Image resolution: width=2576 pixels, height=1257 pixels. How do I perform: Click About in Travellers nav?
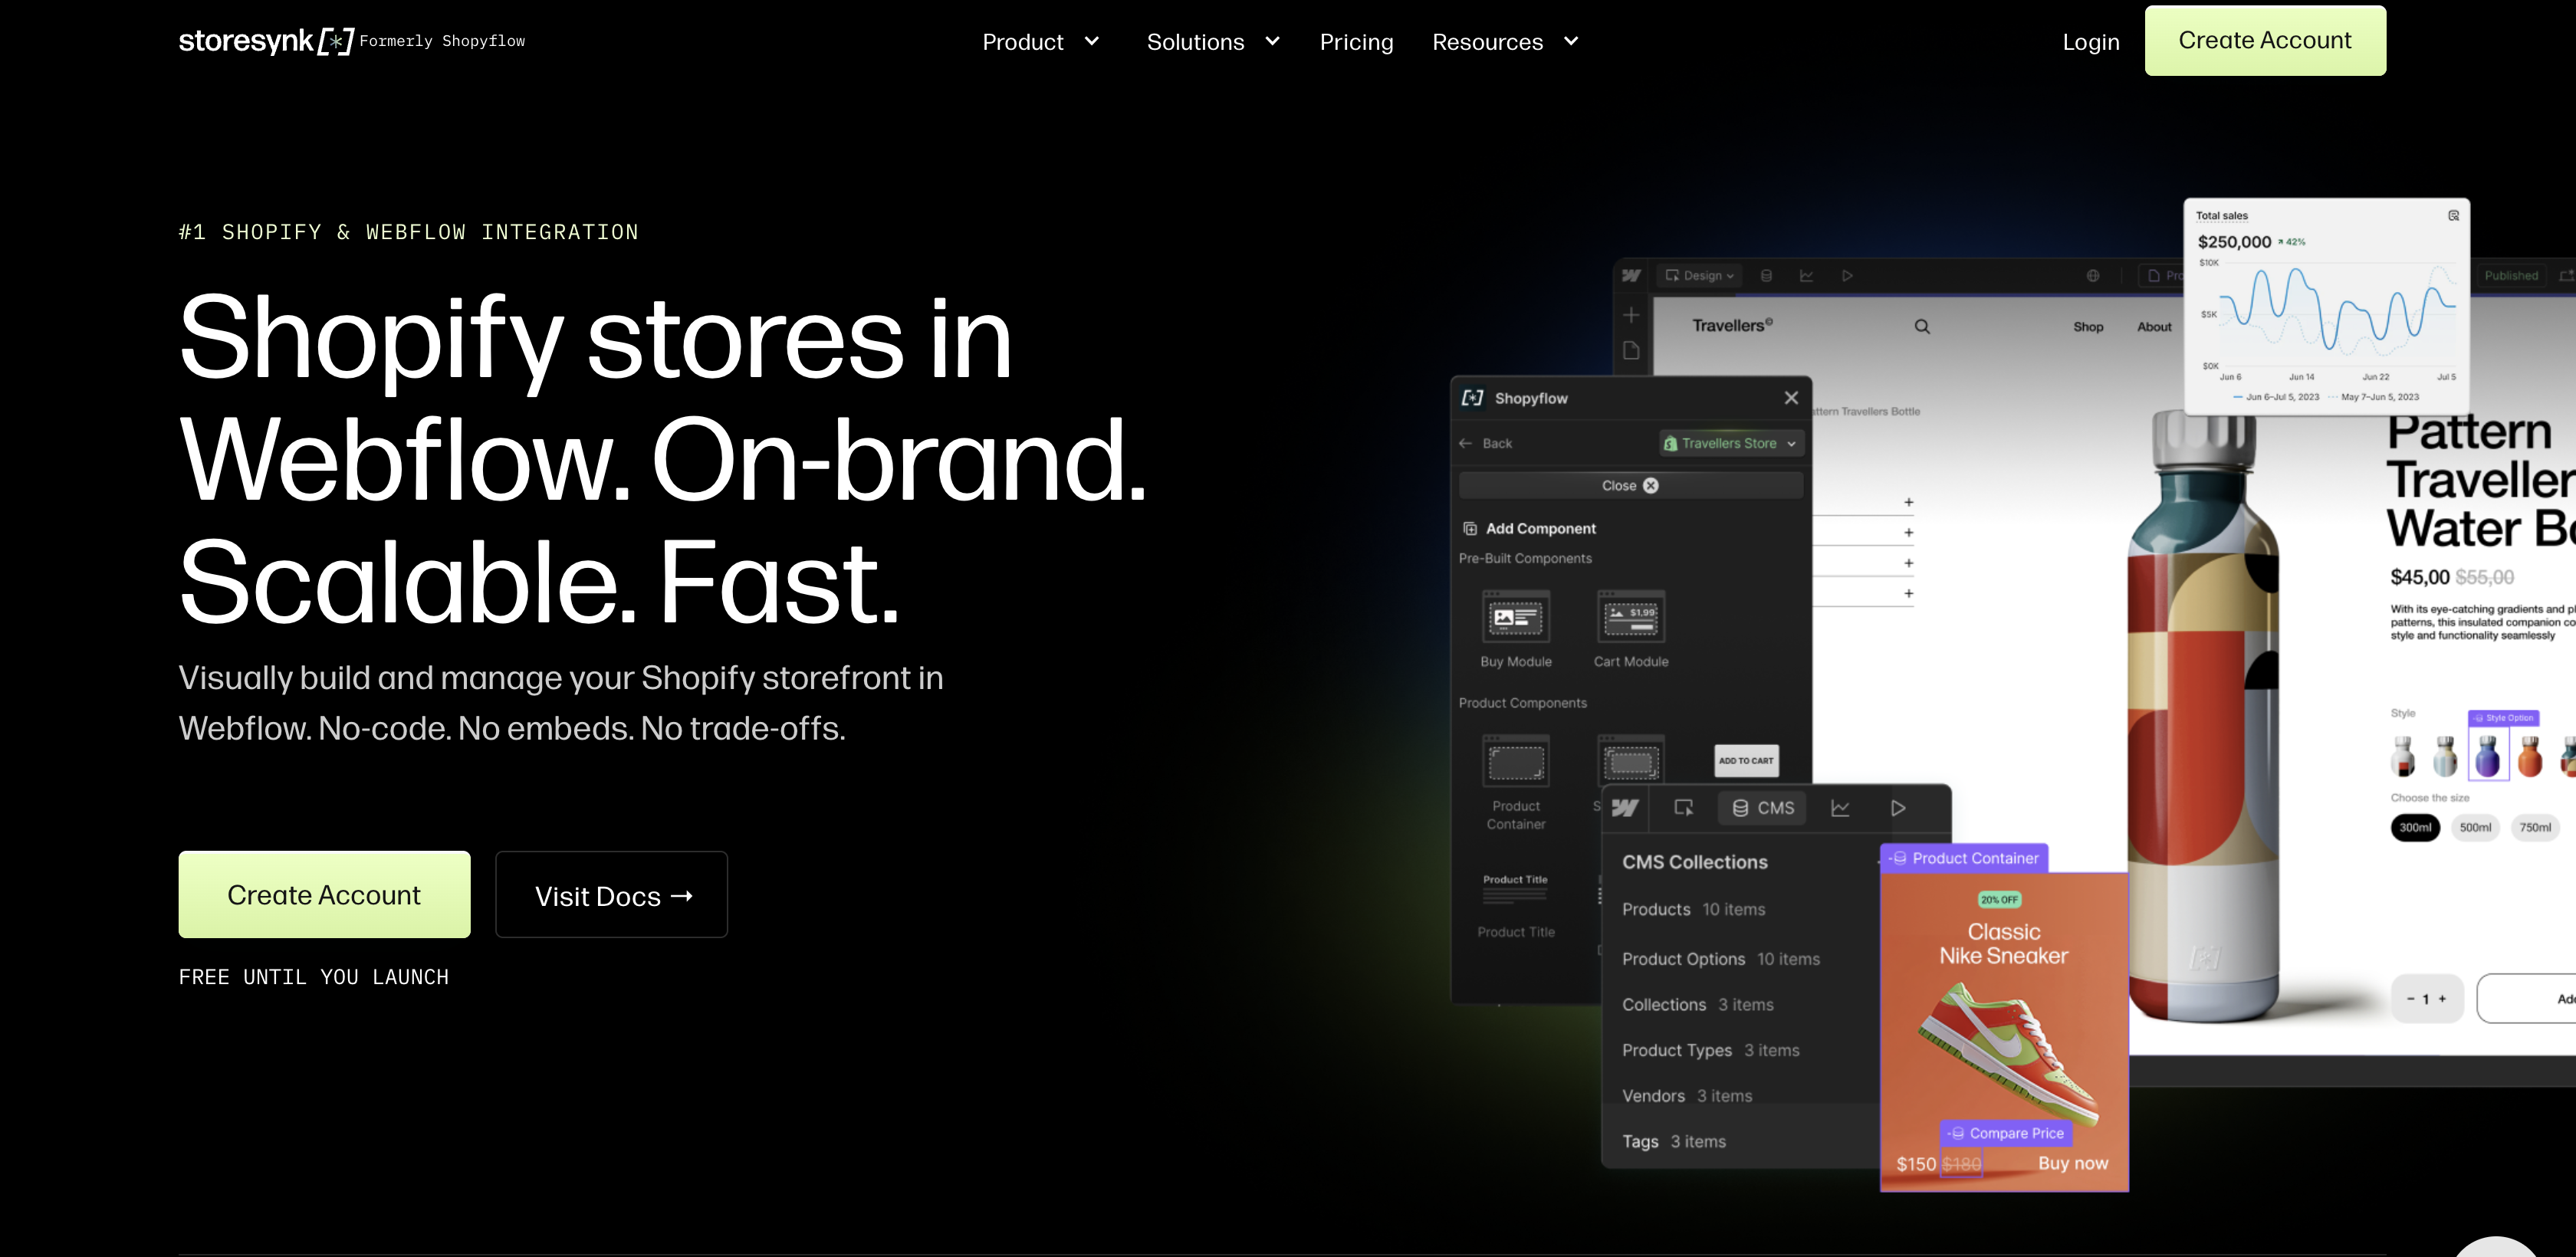coord(2154,327)
